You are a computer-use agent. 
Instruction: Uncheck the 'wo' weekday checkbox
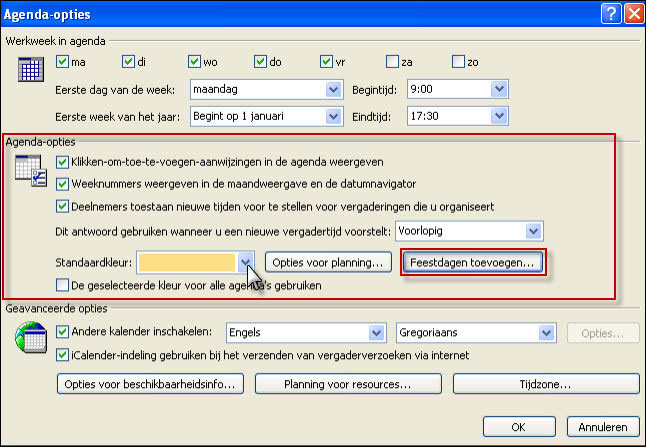tap(194, 62)
